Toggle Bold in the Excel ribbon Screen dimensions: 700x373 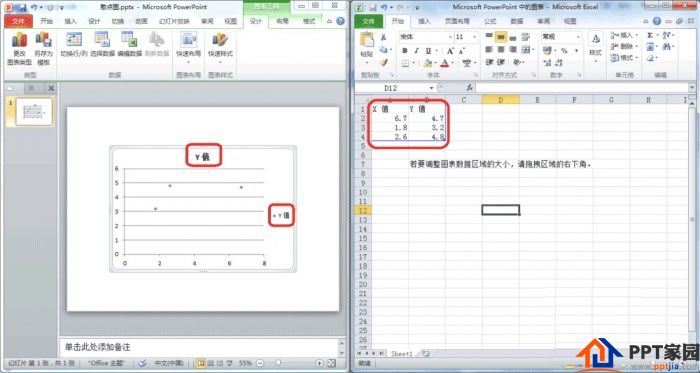point(404,50)
